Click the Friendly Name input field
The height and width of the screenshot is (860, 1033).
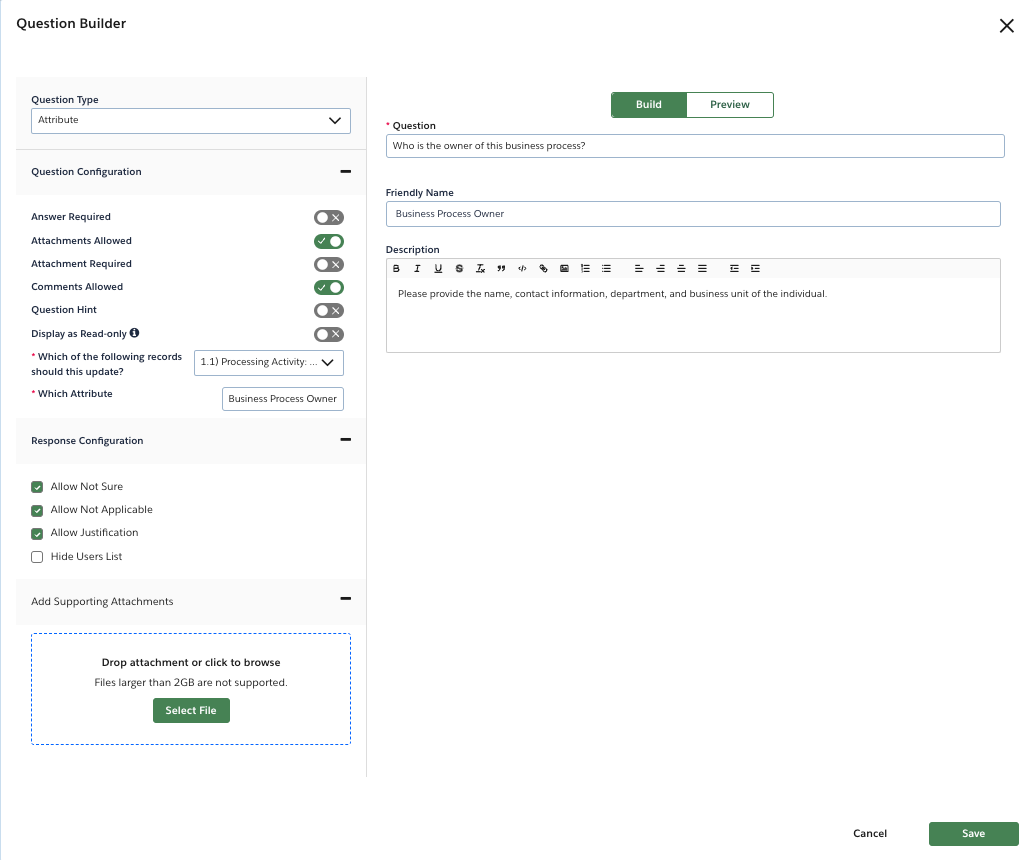pyautogui.click(x=692, y=213)
